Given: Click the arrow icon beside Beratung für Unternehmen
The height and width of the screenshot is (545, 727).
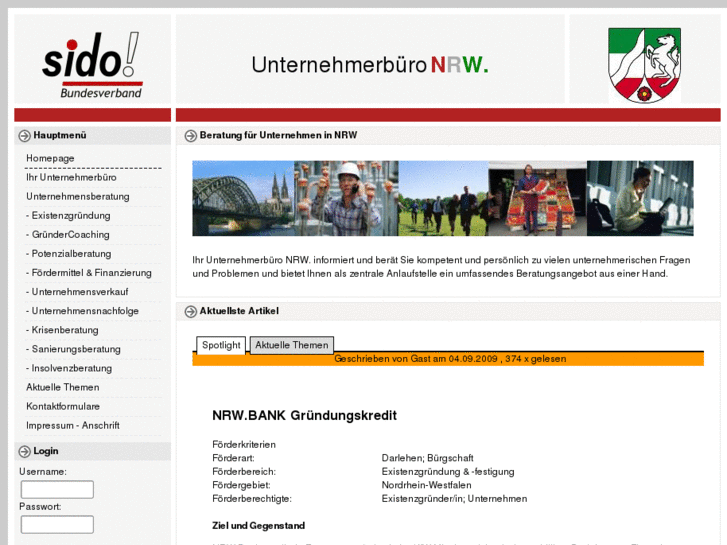Looking at the screenshot, I should click(191, 135).
